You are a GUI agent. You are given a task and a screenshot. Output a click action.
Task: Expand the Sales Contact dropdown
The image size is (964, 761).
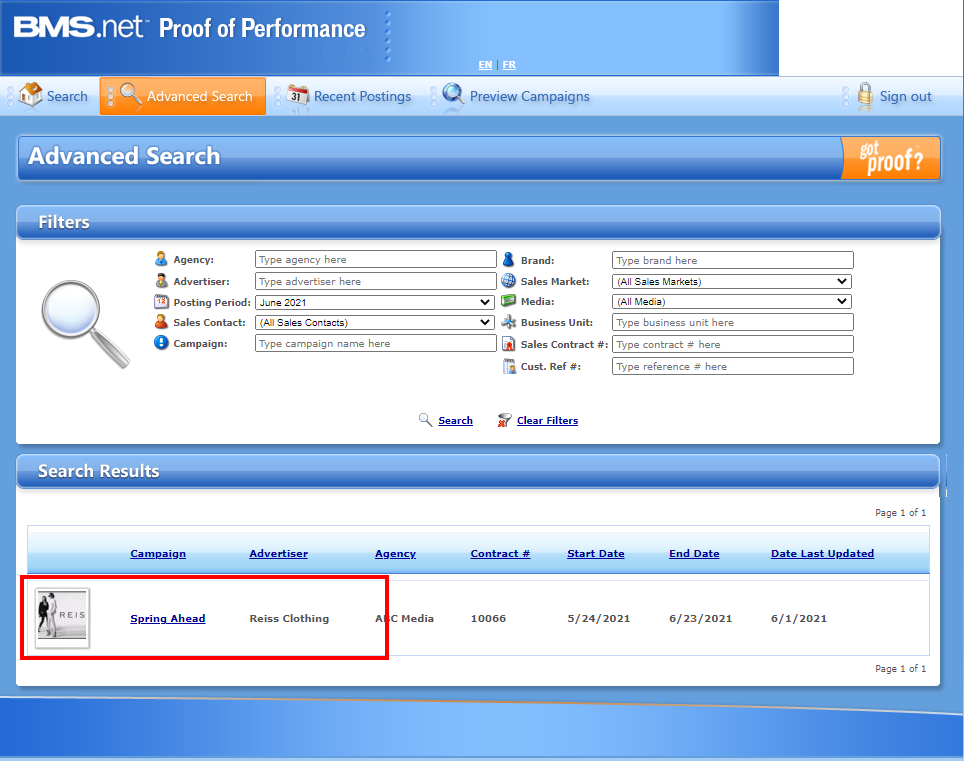375,322
